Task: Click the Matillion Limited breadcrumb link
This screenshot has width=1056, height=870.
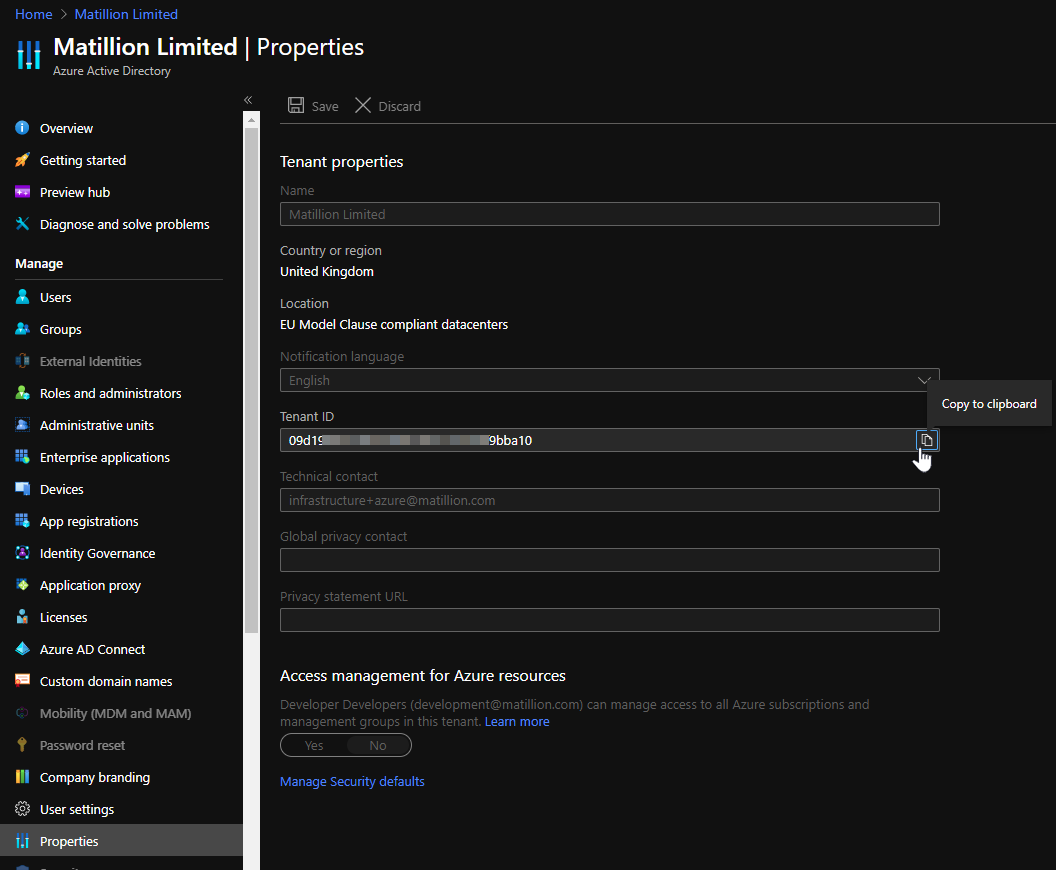Action: pos(126,14)
